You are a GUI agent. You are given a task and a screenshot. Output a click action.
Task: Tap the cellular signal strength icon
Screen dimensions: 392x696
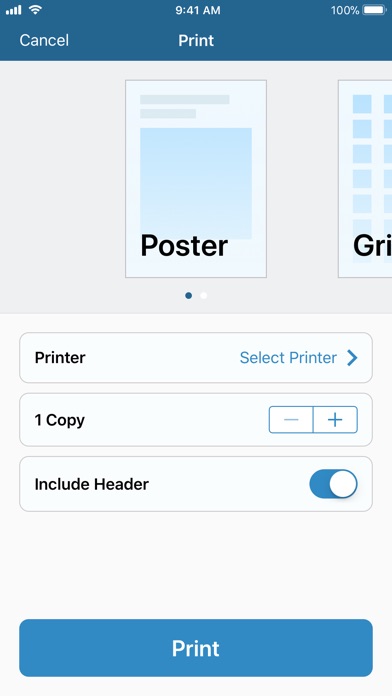pyautogui.click(x=14, y=10)
